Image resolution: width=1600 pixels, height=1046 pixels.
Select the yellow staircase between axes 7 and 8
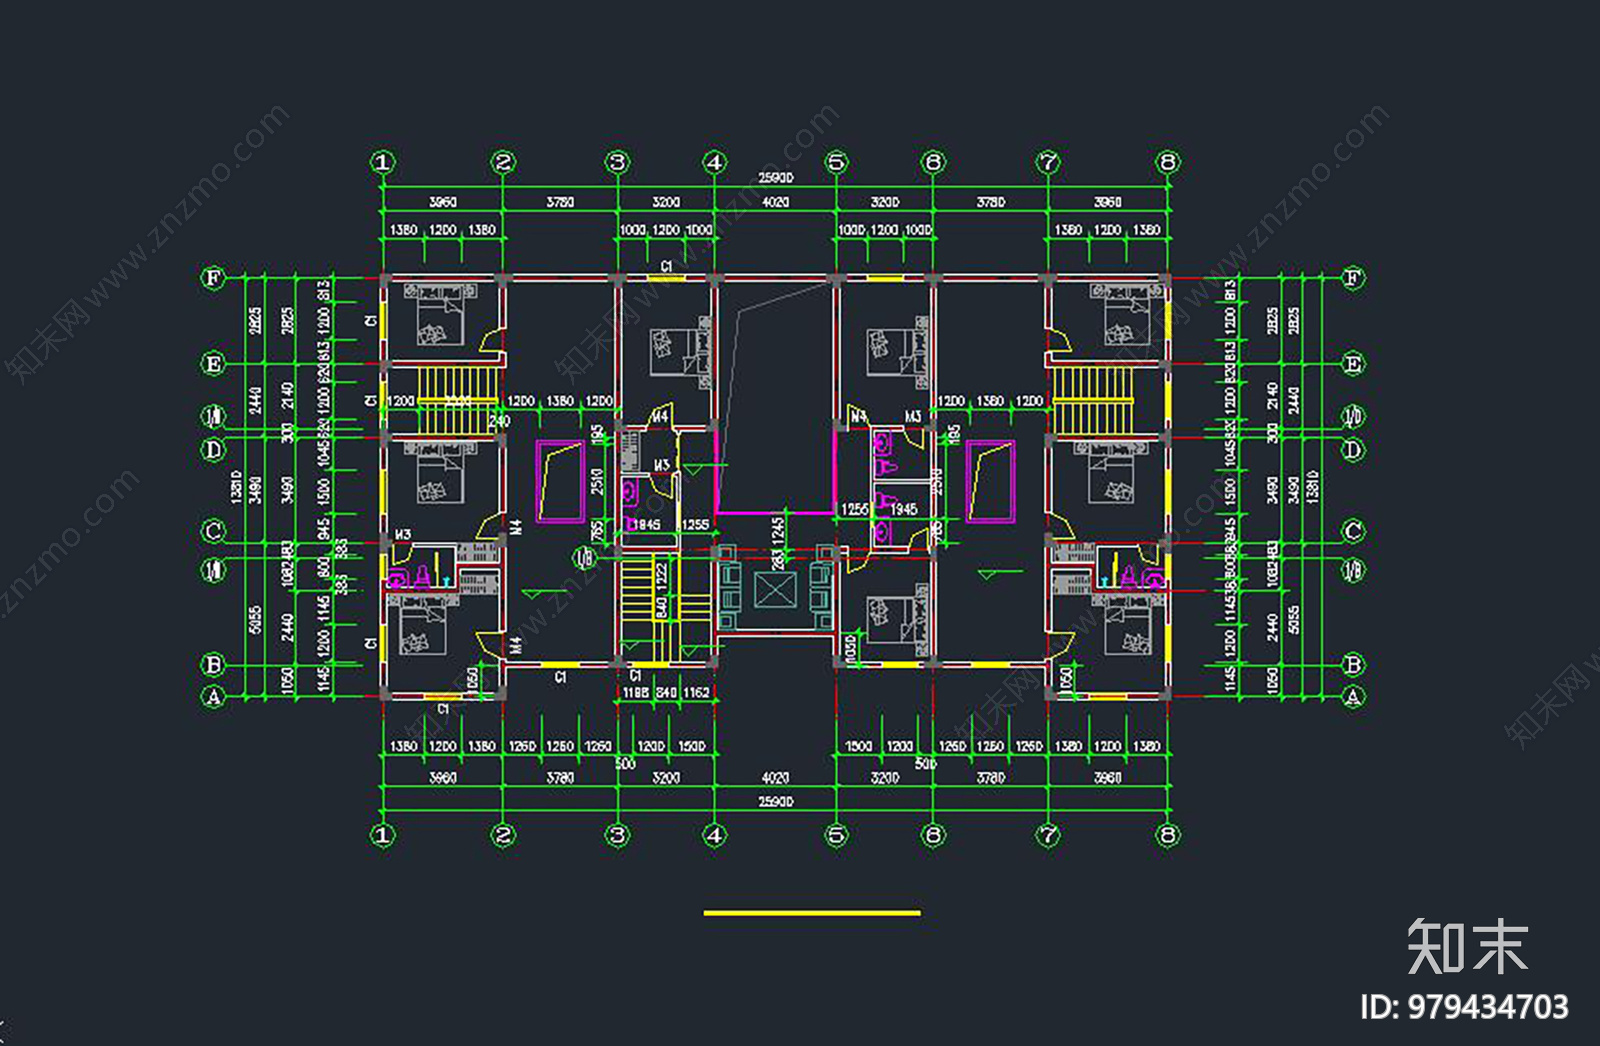pyautogui.click(x=1094, y=399)
